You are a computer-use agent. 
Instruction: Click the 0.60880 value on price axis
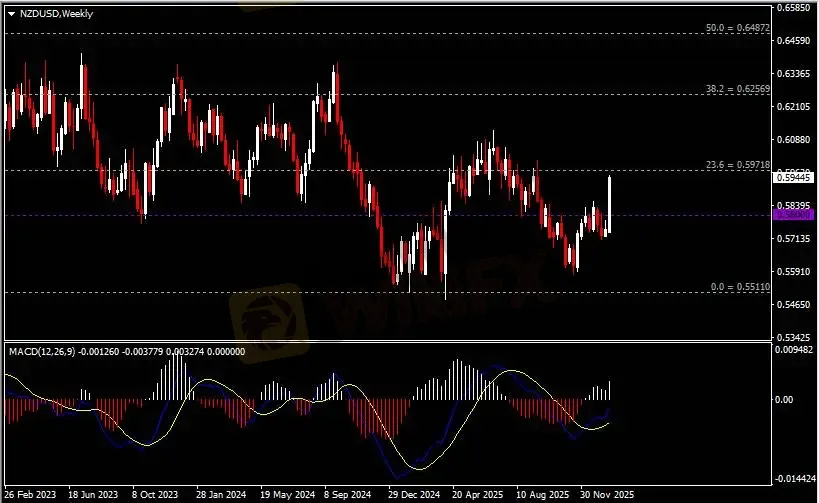pos(794,139)
